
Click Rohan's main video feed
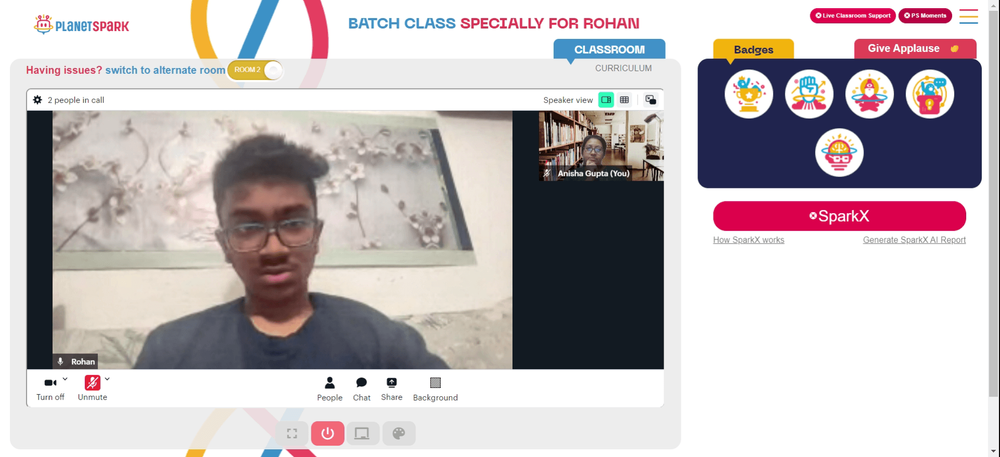pos(282,240)
